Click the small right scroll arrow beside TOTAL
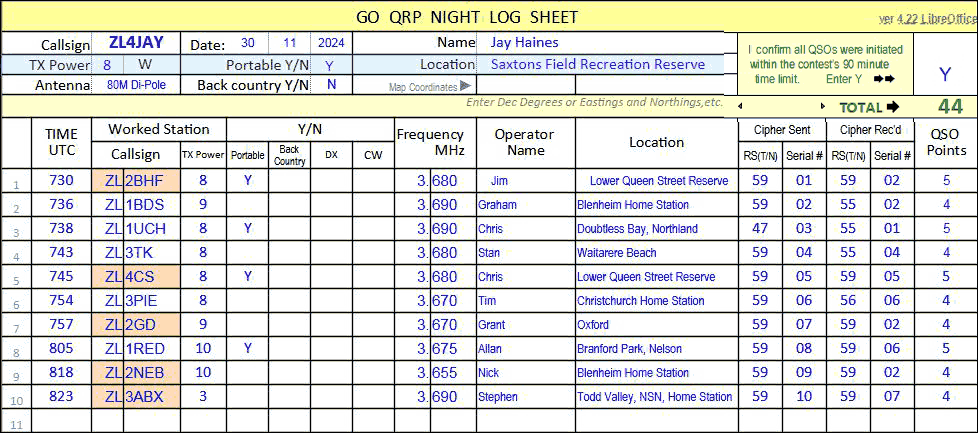 tap(823, 107)
